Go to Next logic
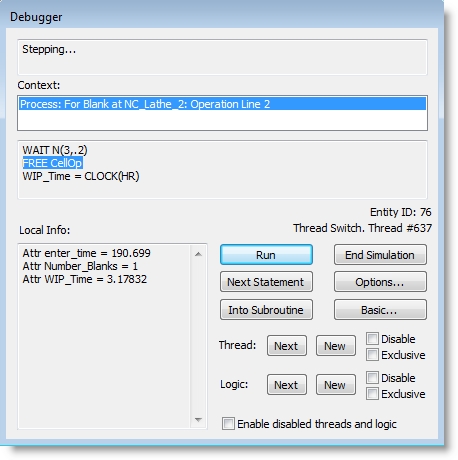 click(287, 385)
